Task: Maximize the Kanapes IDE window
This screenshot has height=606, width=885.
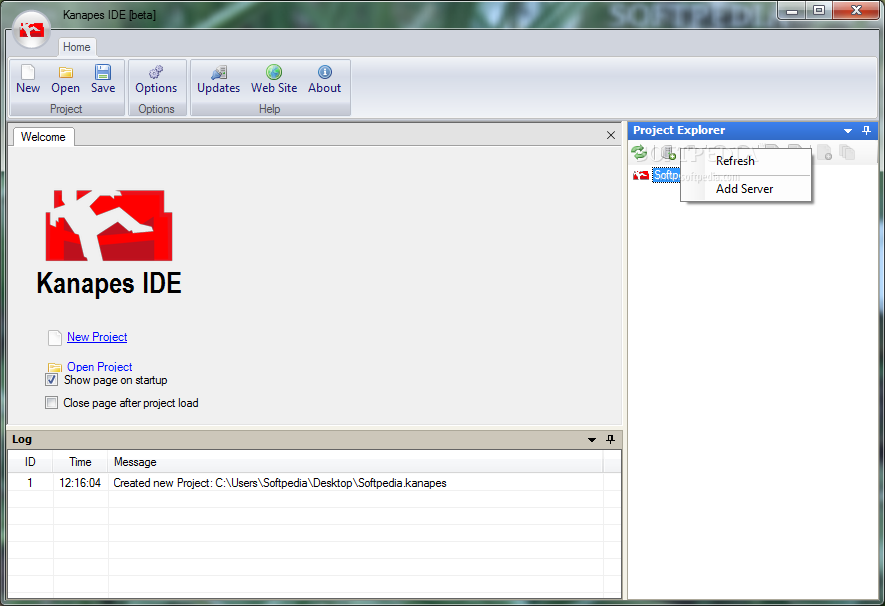Action: click(x=818, y=11)
